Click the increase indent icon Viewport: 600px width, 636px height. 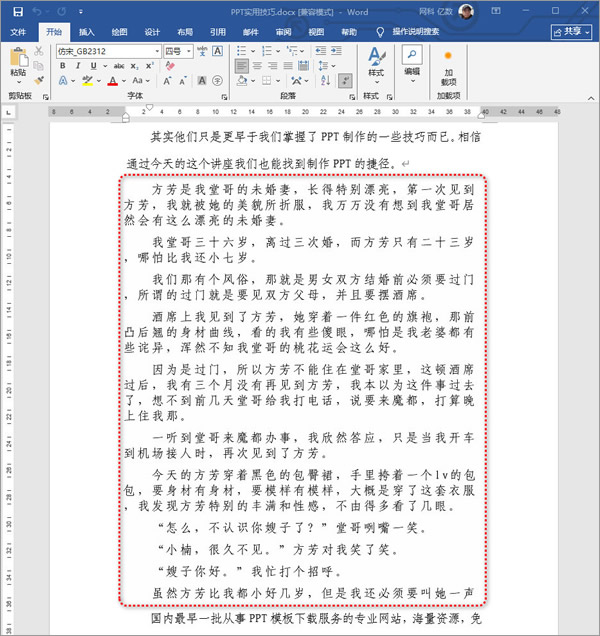[336, 51]
